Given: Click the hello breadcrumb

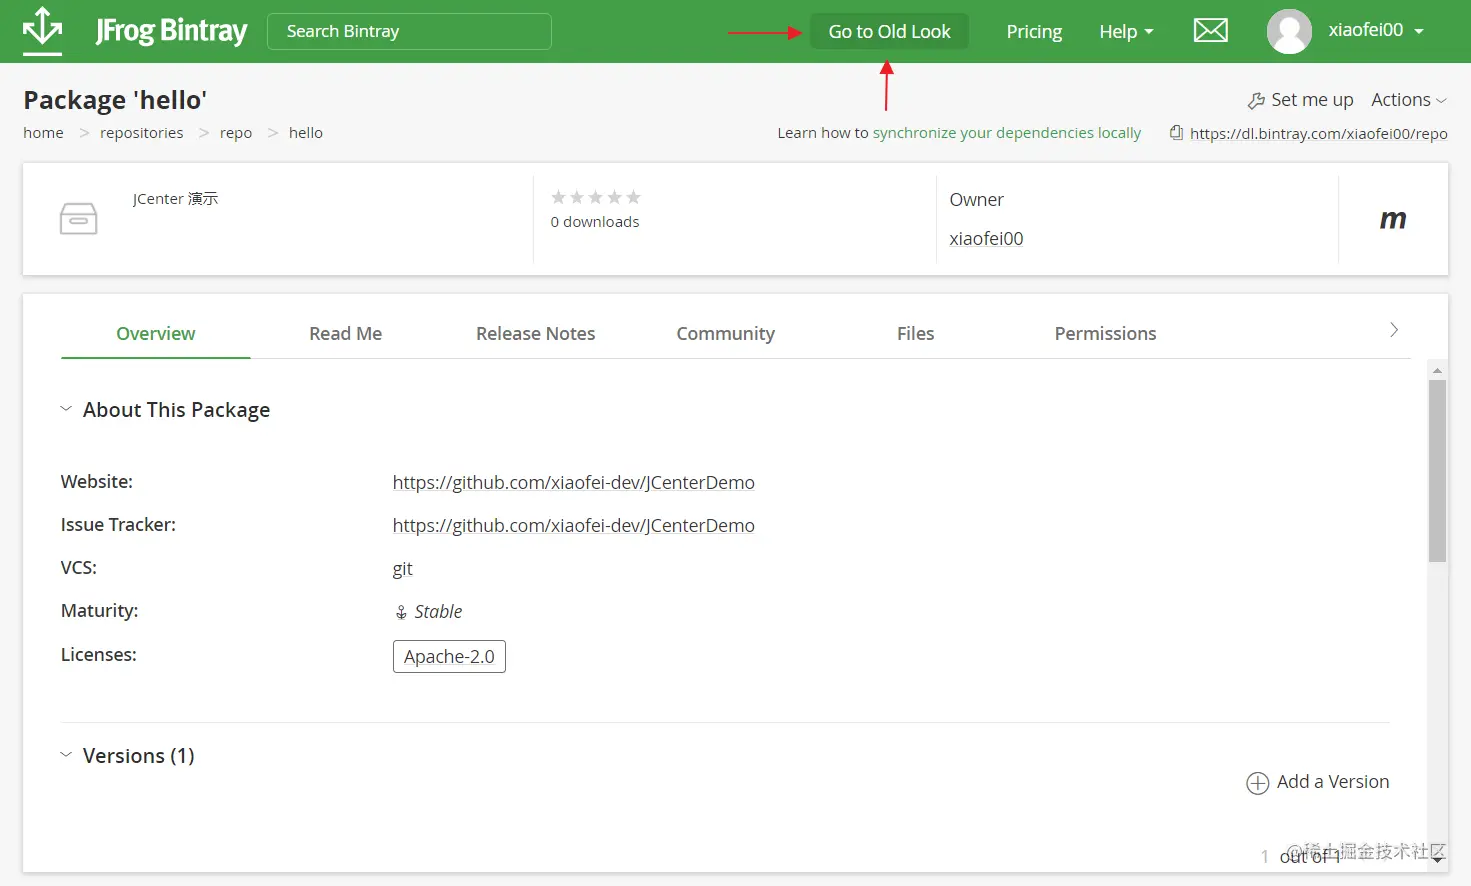Looking at the screenshot, I should (305, 133).
